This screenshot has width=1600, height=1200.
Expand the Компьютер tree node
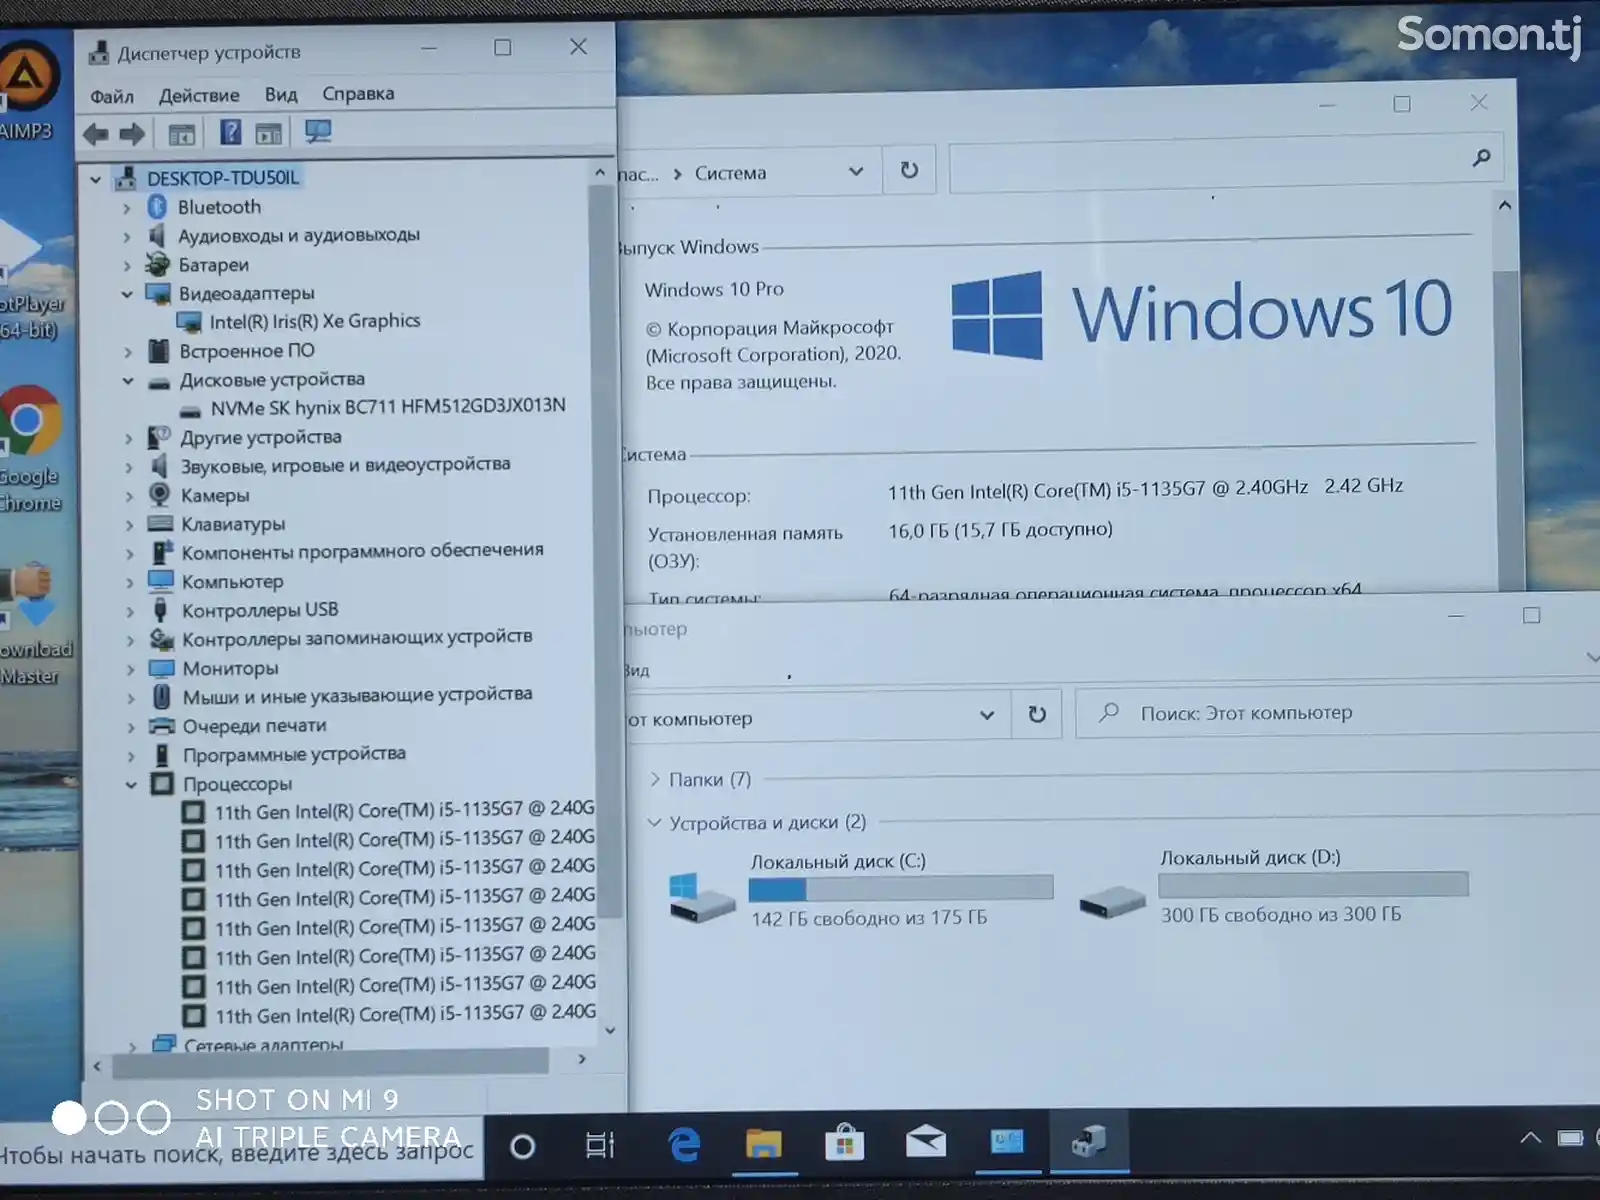[x=129, y=582]
